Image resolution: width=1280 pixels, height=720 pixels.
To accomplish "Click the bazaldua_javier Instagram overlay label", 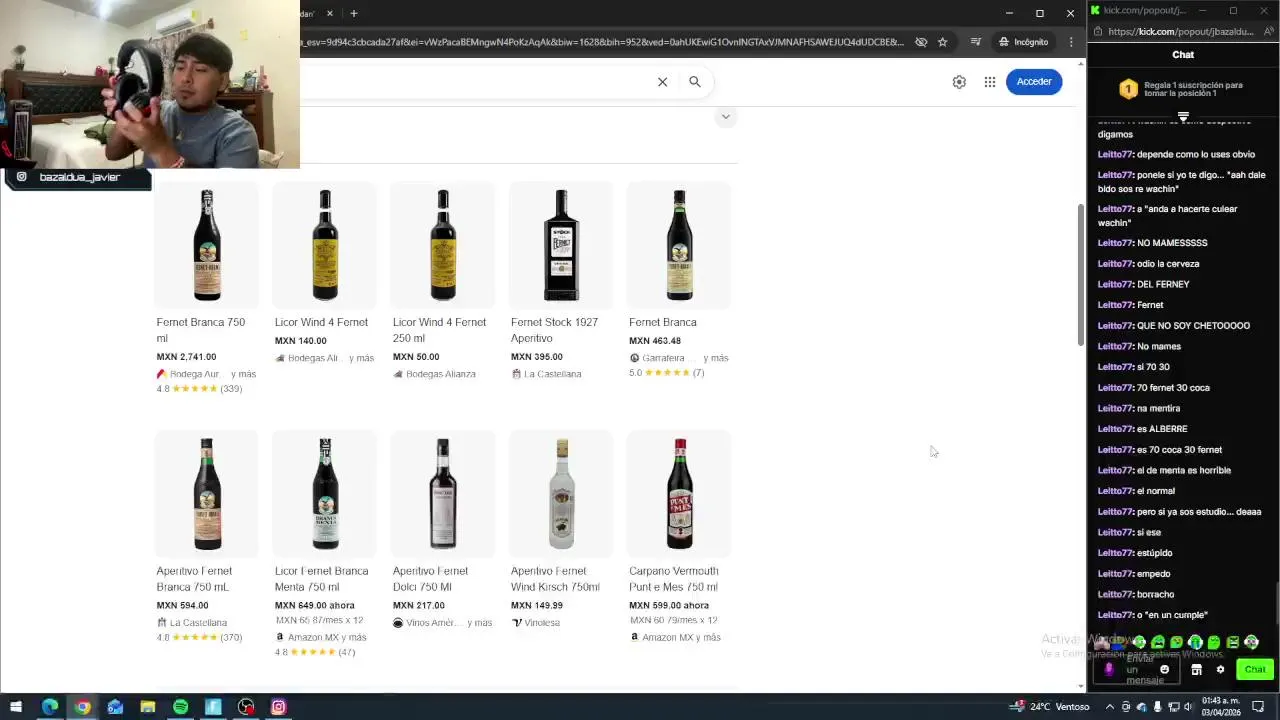I will point(77,177).
